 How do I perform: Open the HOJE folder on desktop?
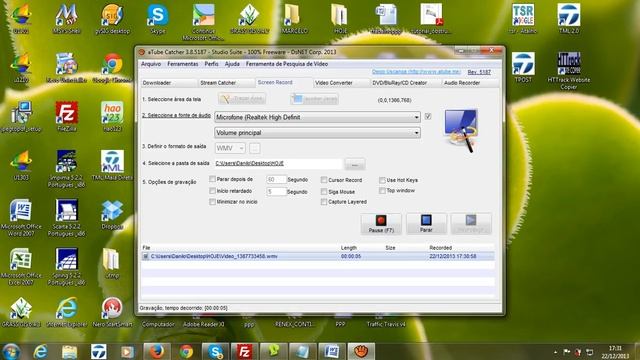click(x=340, y=19)
